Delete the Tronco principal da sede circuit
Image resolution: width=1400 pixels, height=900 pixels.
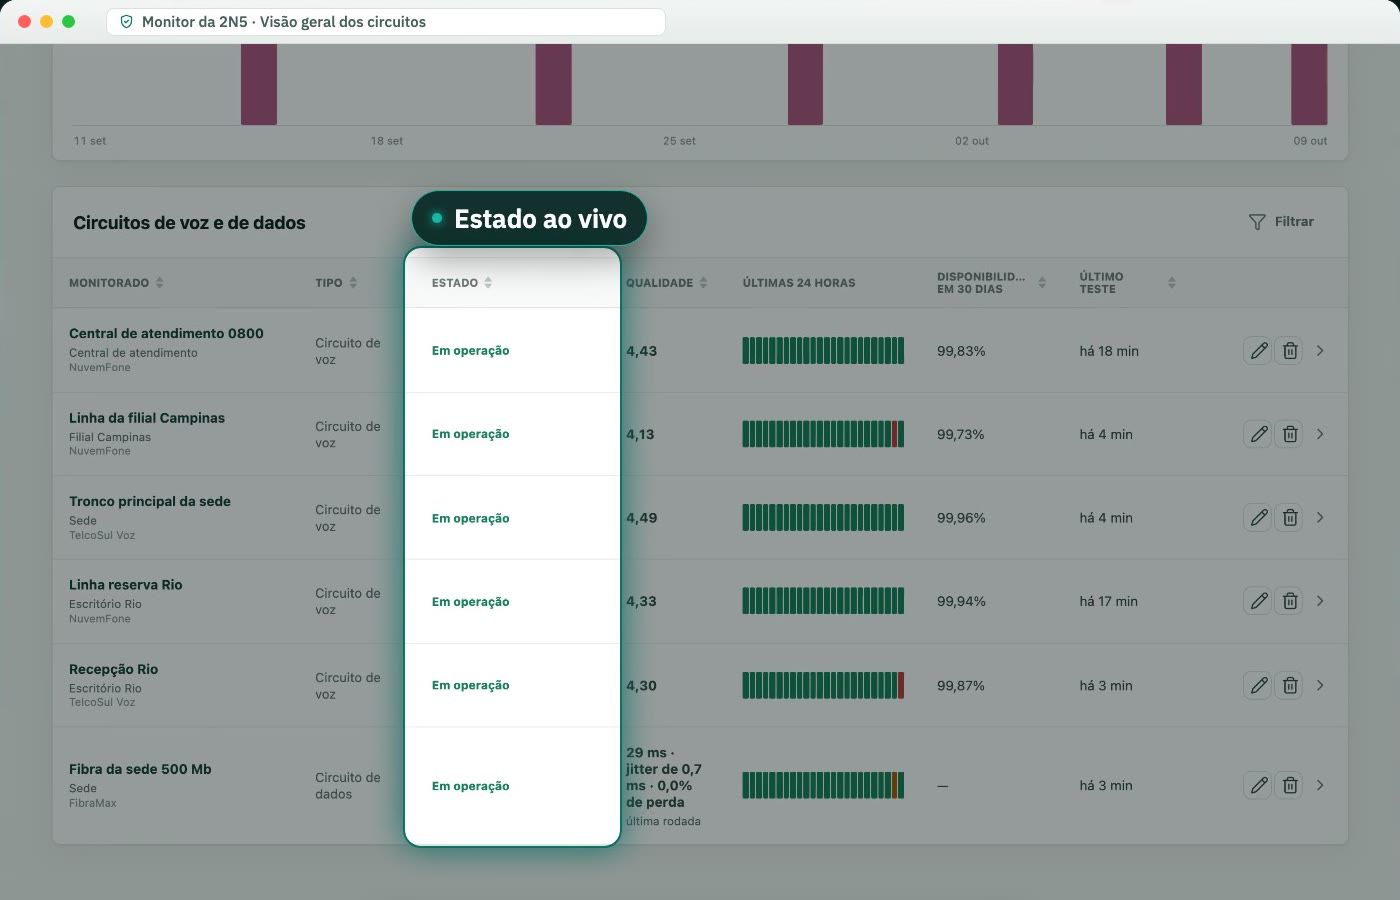click(1290, 518)
